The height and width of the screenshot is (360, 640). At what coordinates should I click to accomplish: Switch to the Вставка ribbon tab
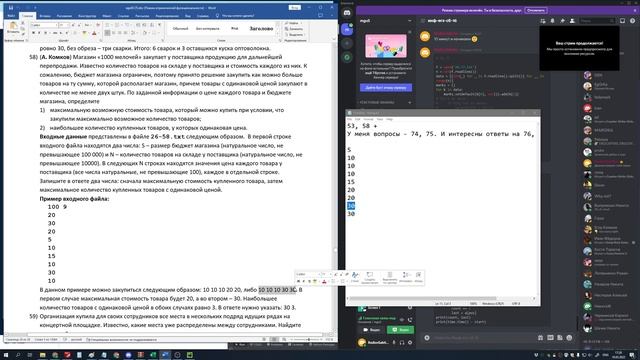pyautogui.click(x=45, y=16)
